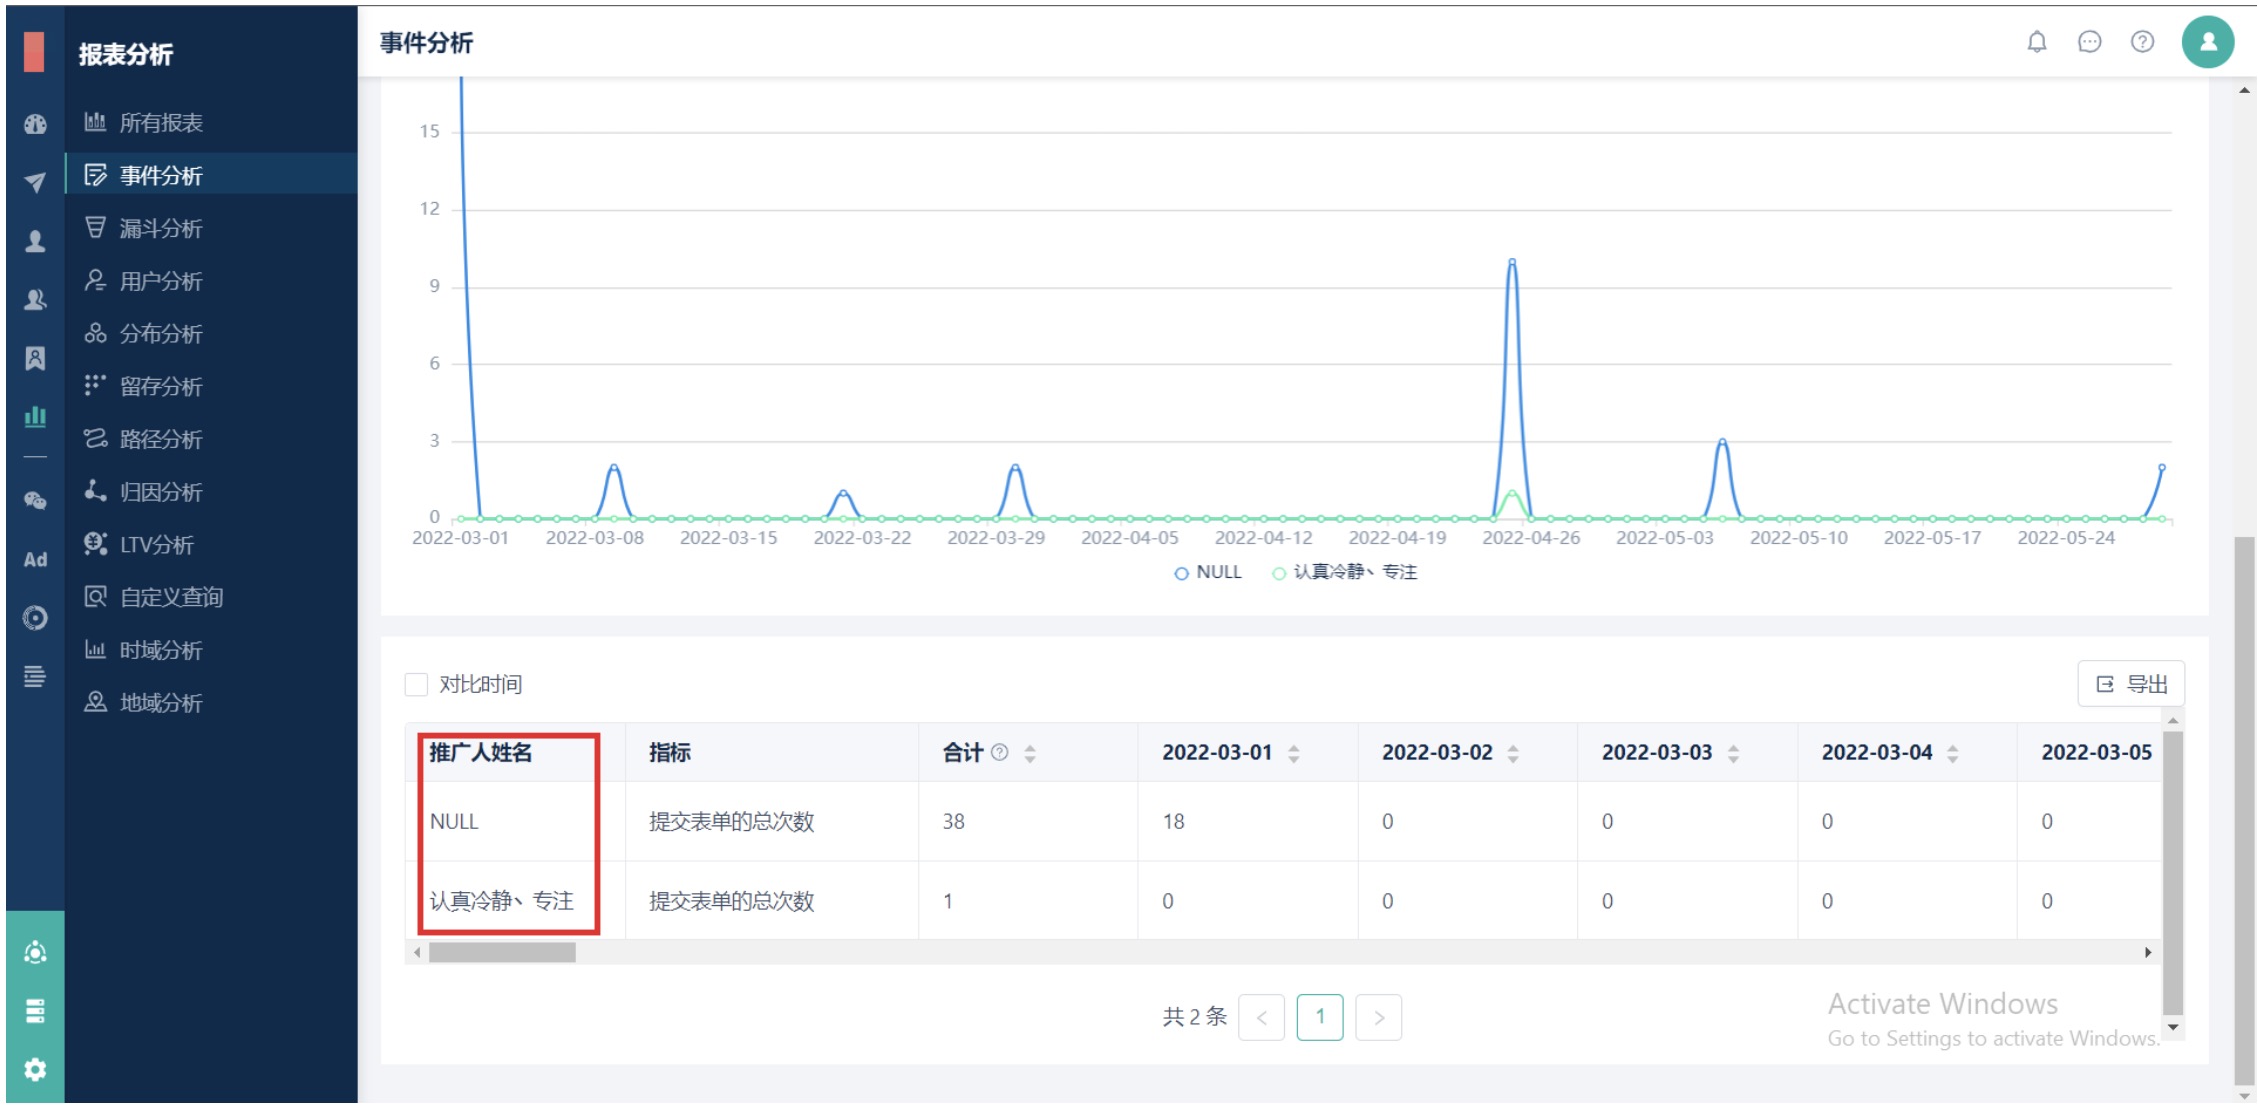Select page 1 in pagination
The height and width of the screenshot is (1110, 2258).
click(x=1320, y=1018)
